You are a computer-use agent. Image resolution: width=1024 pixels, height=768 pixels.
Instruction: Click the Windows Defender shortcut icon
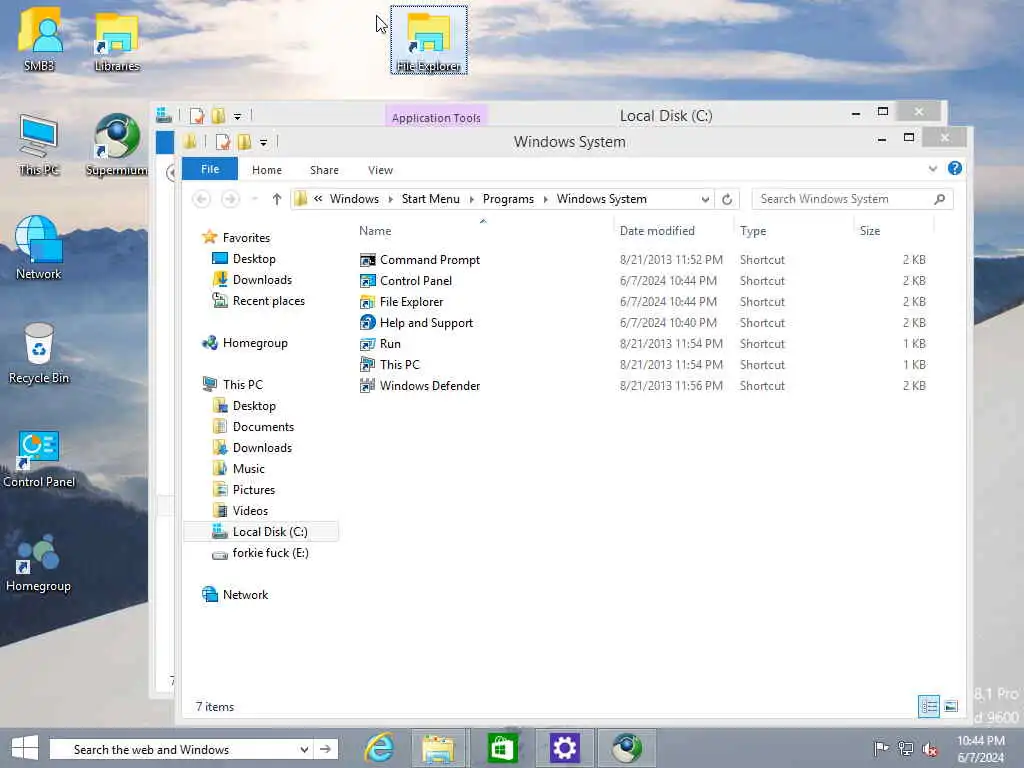[368, 385]
